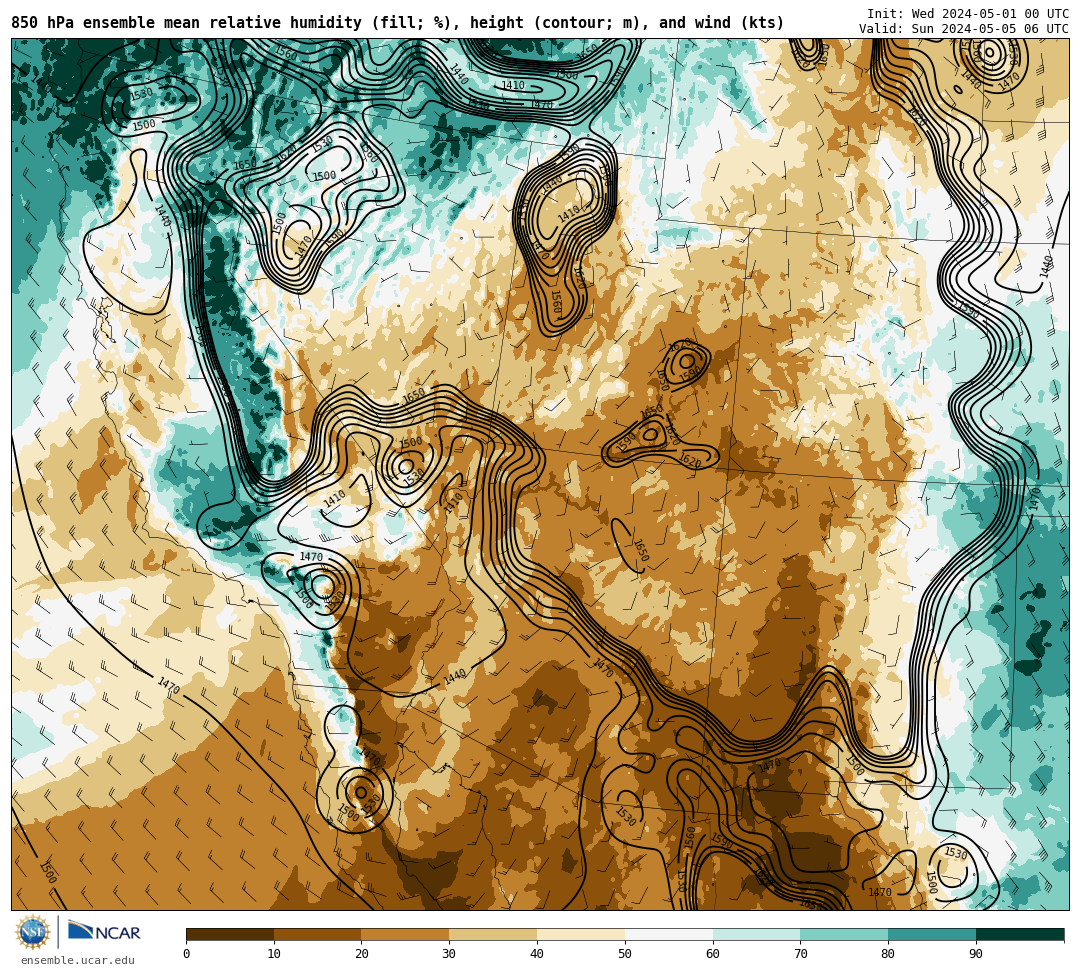Viewport: 1080px width, 973px height.
Task: Open the ensemble.ucar.edu link text
Action: tap(78, 960)
